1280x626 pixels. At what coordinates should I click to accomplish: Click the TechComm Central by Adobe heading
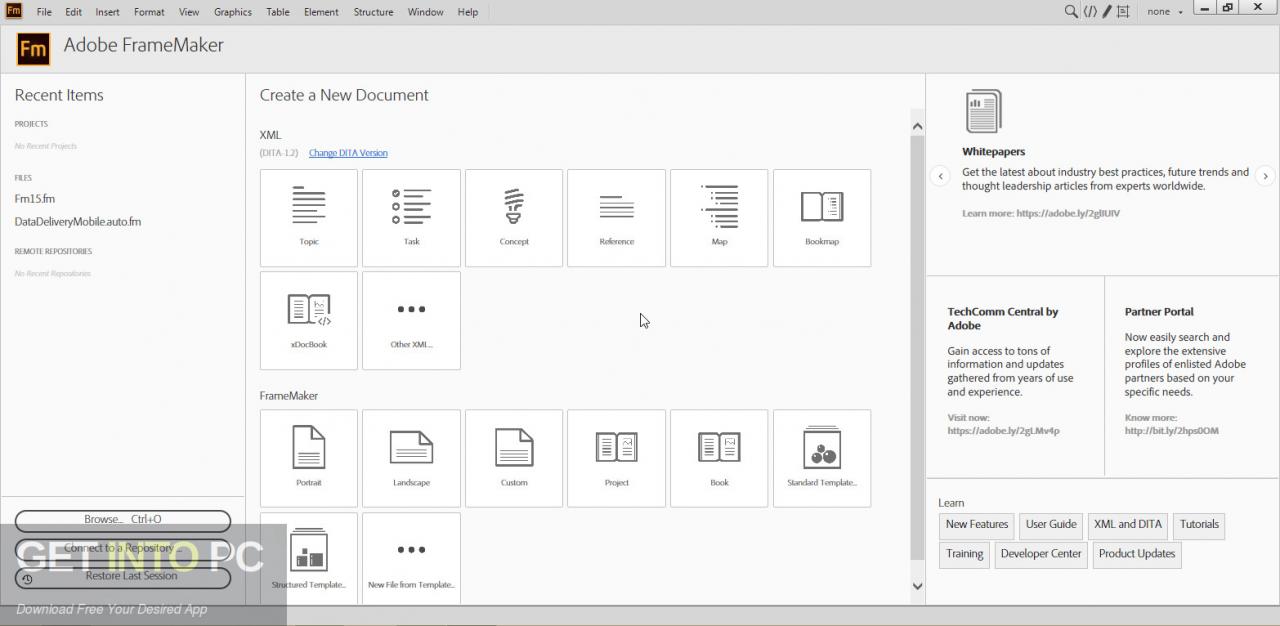(1002, 319)
